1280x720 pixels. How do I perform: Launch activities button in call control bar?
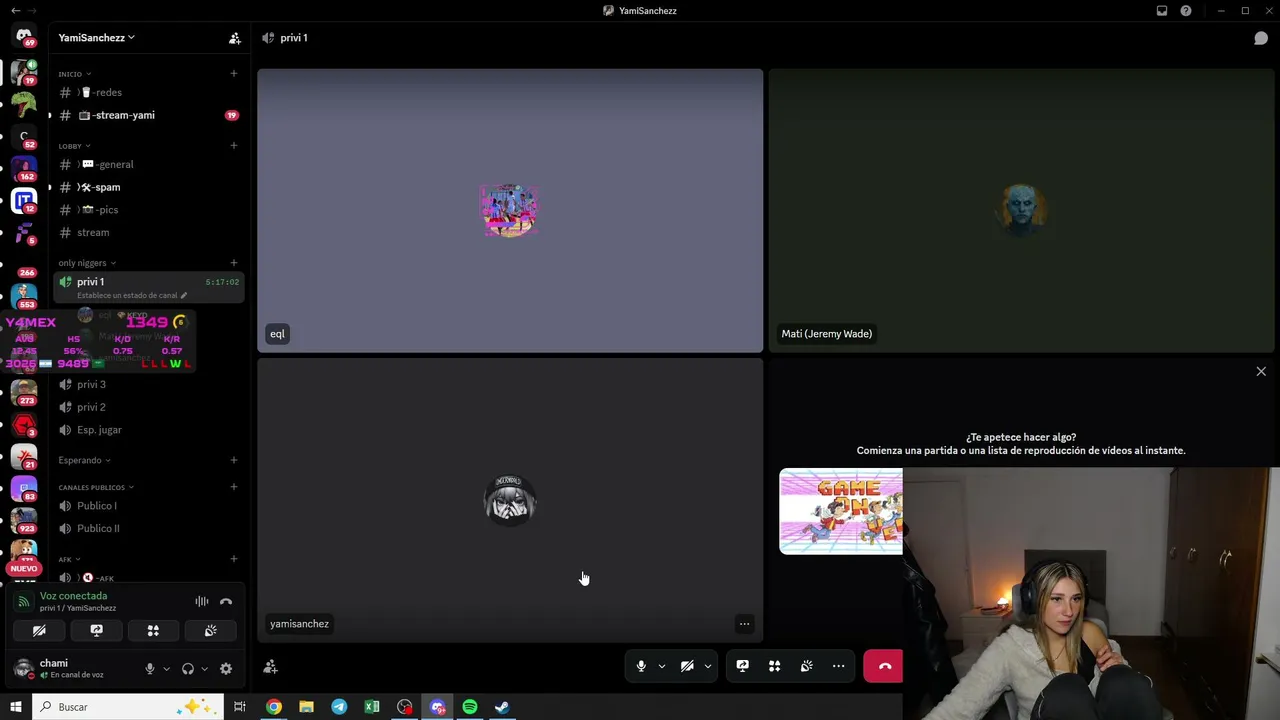[x=774, y=666]
